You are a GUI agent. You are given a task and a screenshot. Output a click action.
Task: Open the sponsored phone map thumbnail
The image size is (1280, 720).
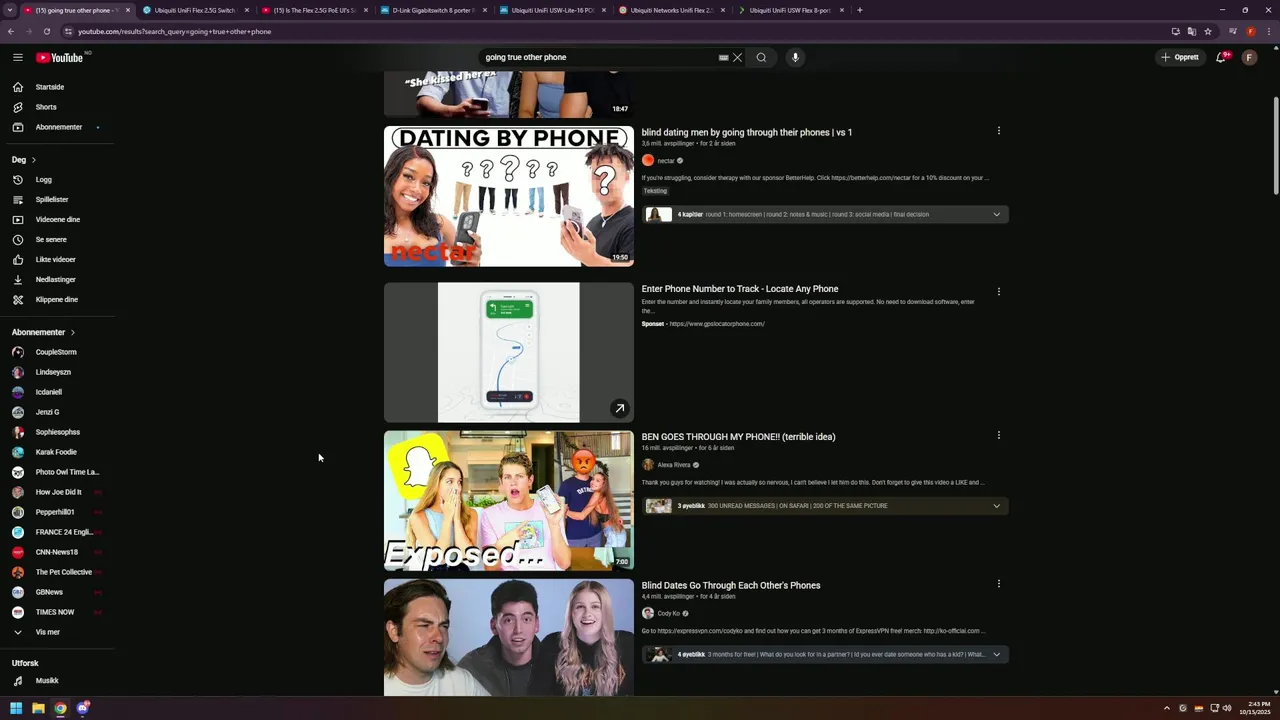(509, 353)
